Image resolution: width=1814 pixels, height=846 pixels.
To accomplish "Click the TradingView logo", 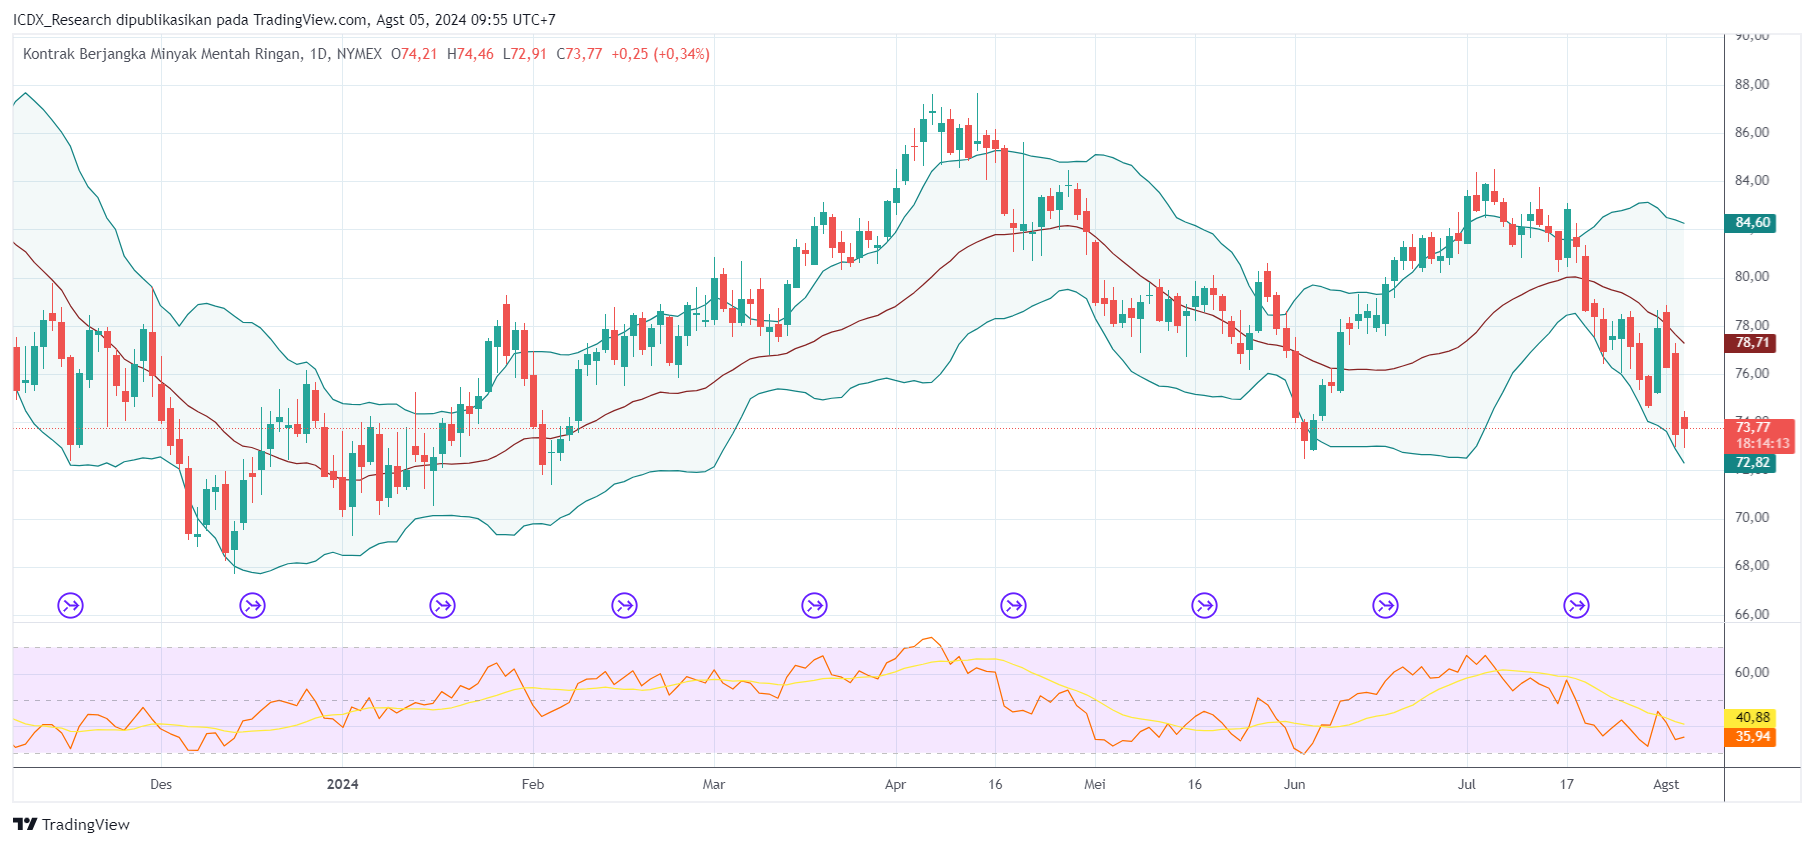I will click(71, 824).
